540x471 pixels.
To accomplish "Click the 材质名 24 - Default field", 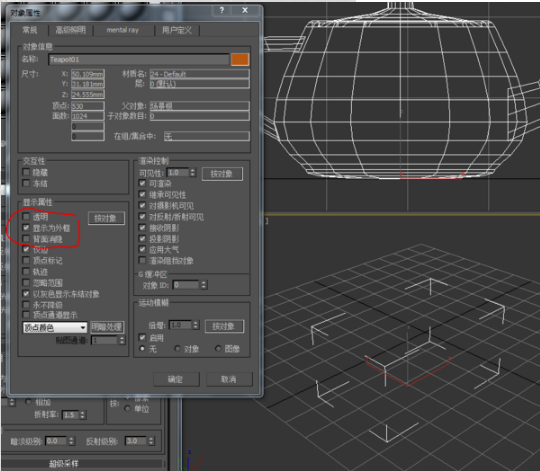I will [x=199, y=74].
